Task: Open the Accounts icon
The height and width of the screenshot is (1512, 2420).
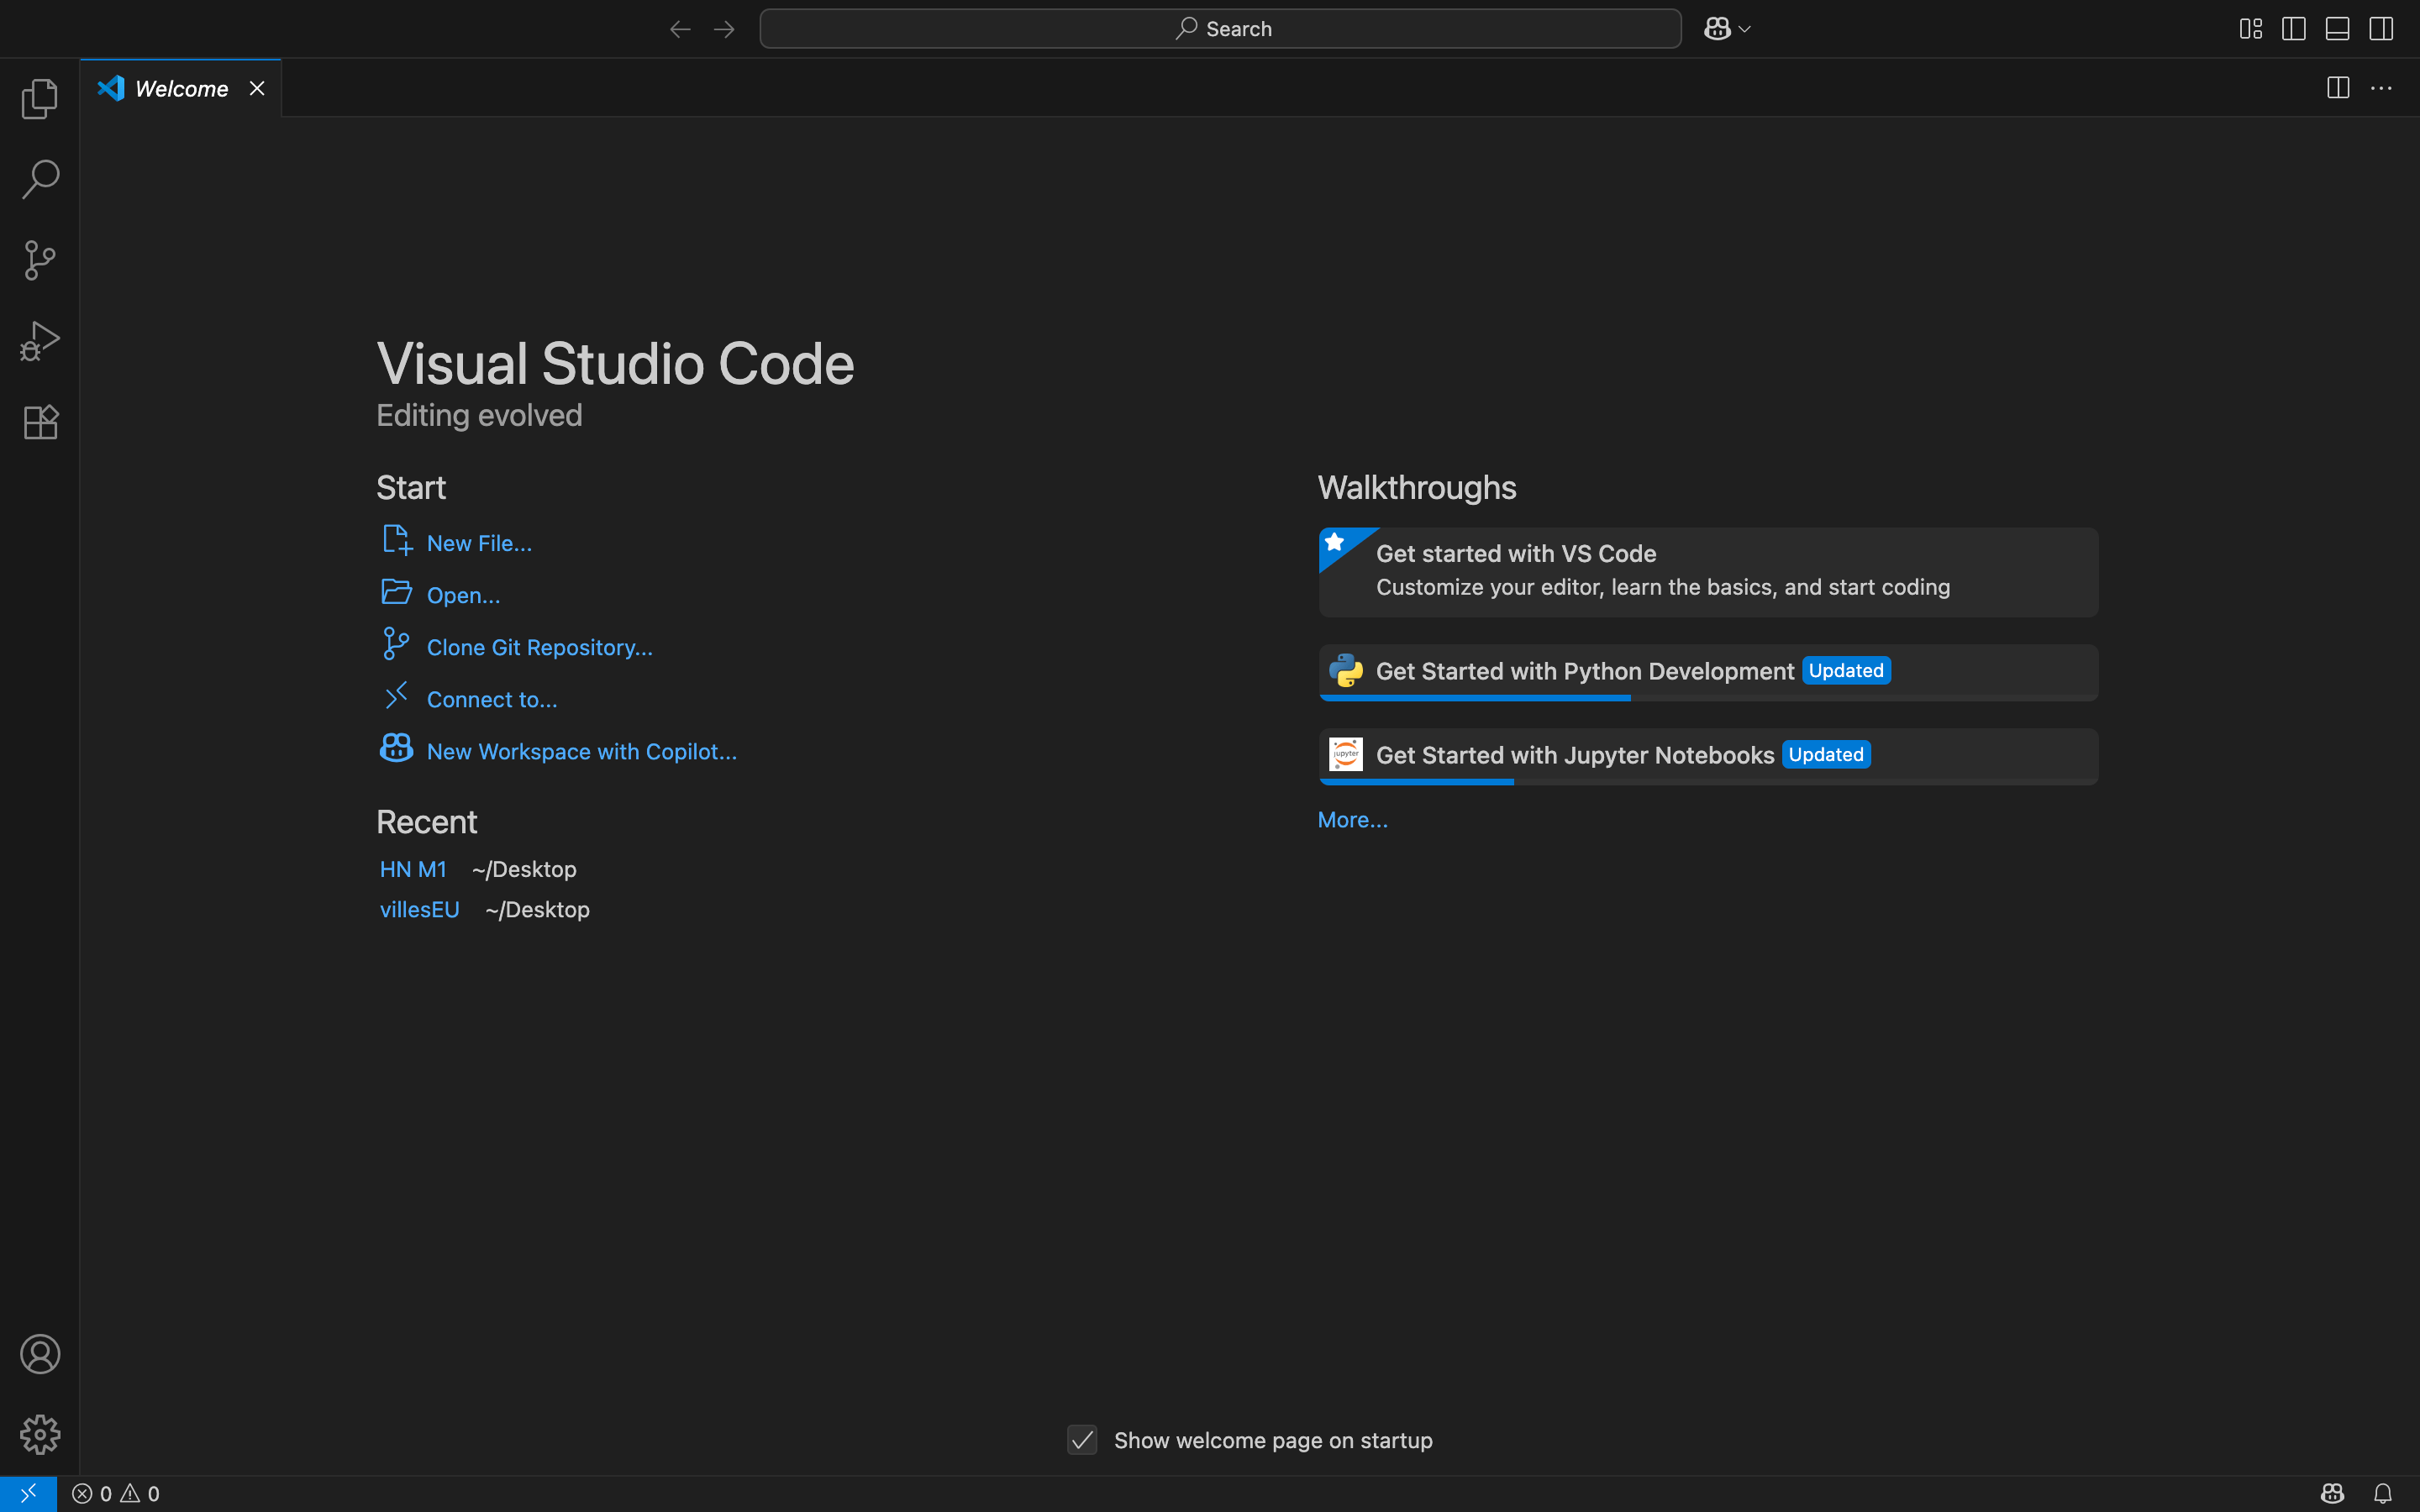Action: tap(40, 1354)
